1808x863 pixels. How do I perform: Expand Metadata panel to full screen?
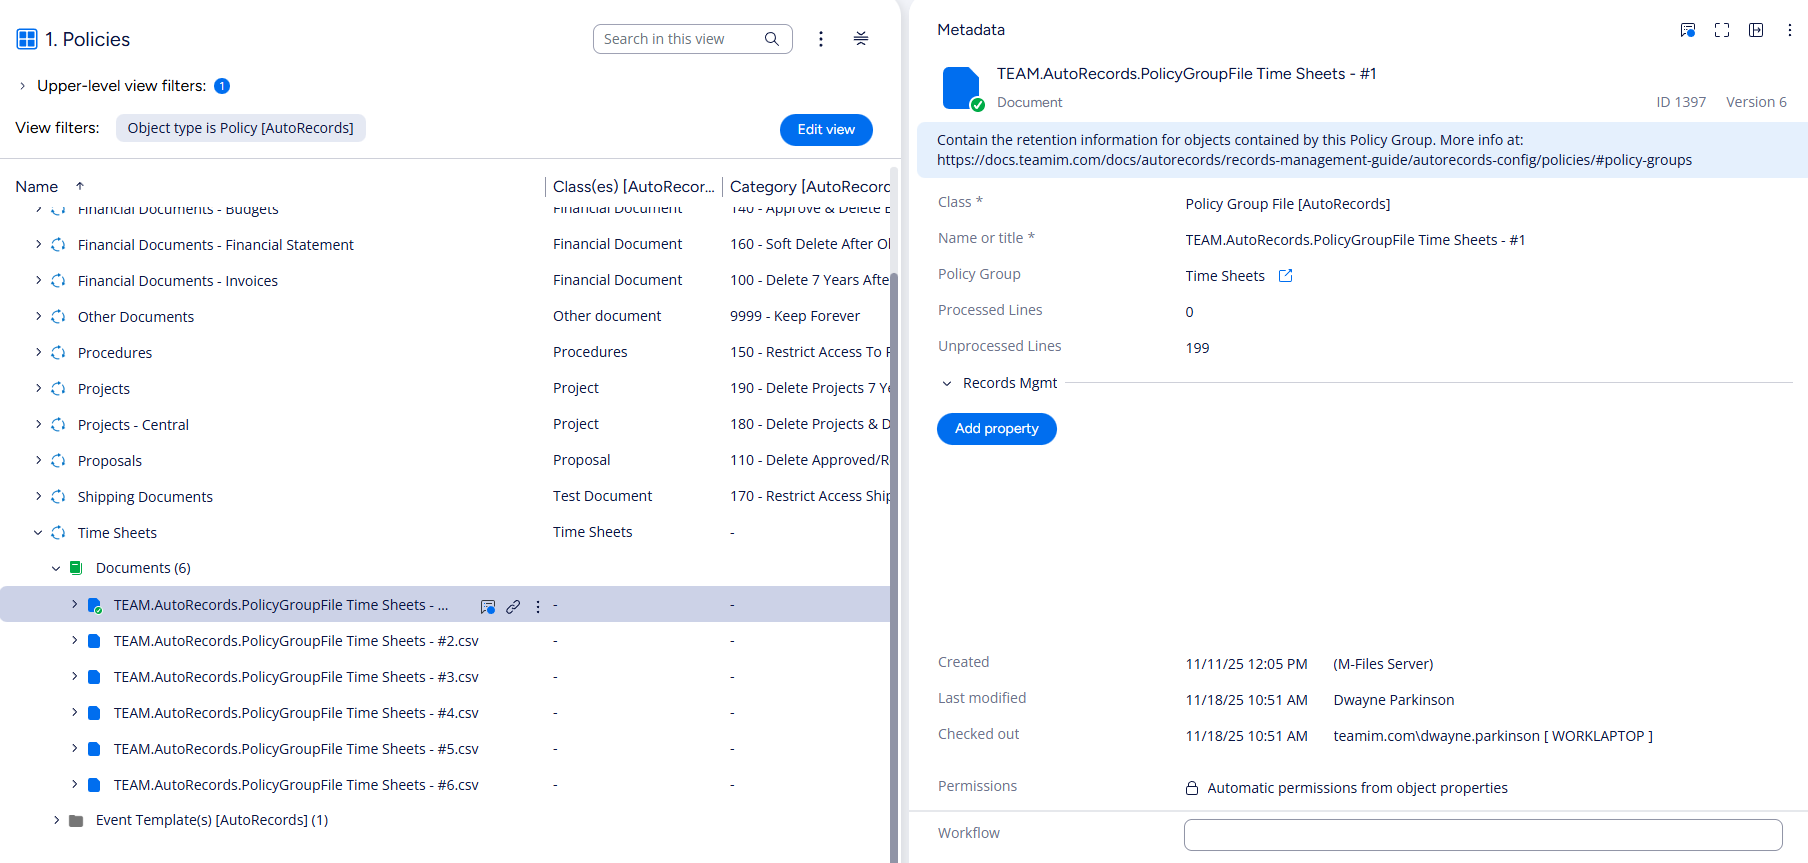[x=1722, y=30]
